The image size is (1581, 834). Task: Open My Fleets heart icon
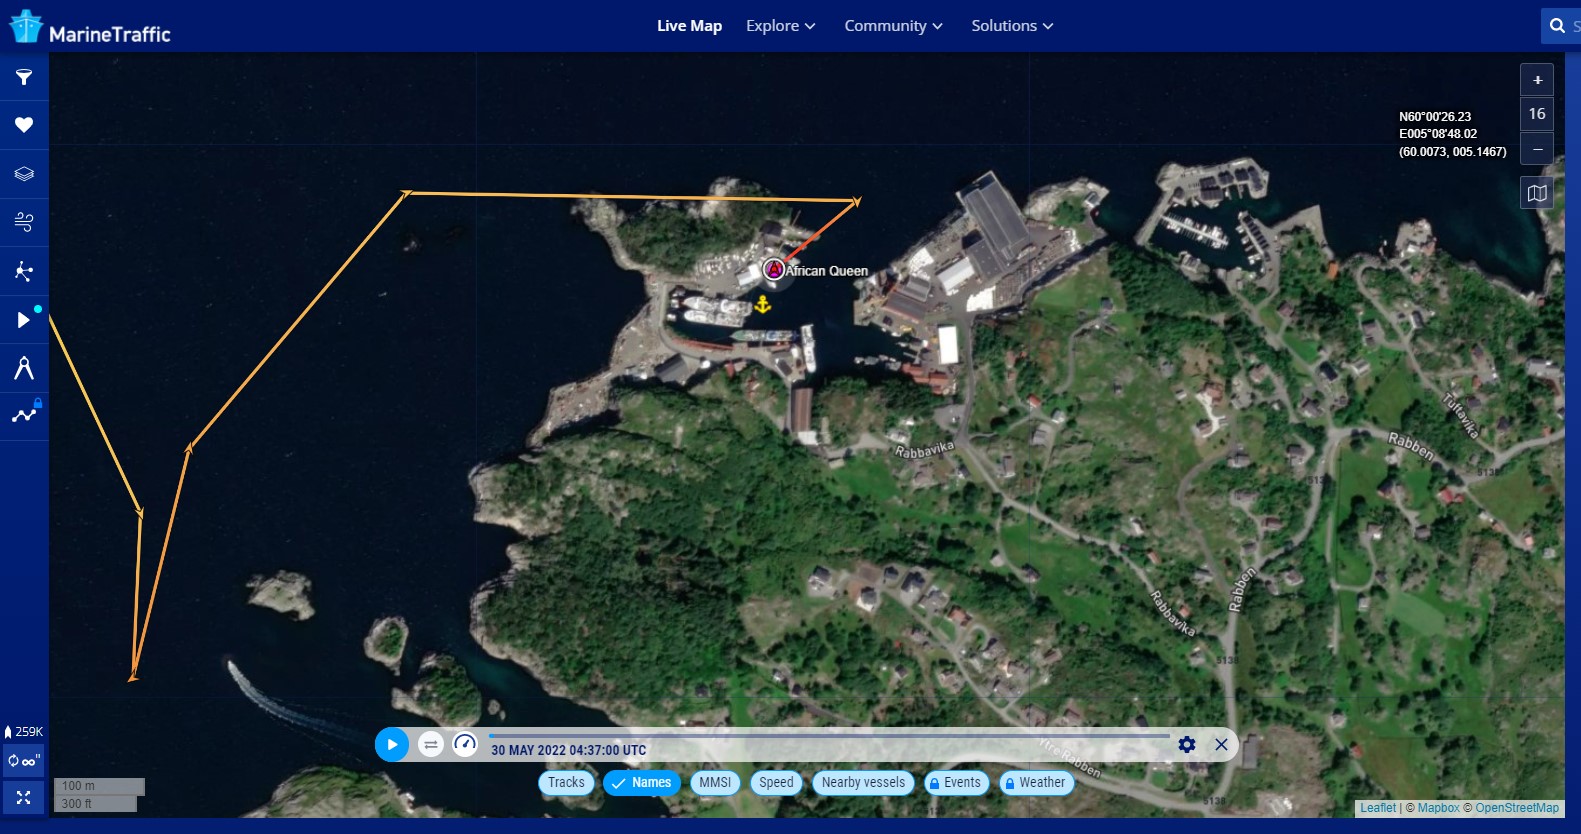pos(24,125)
